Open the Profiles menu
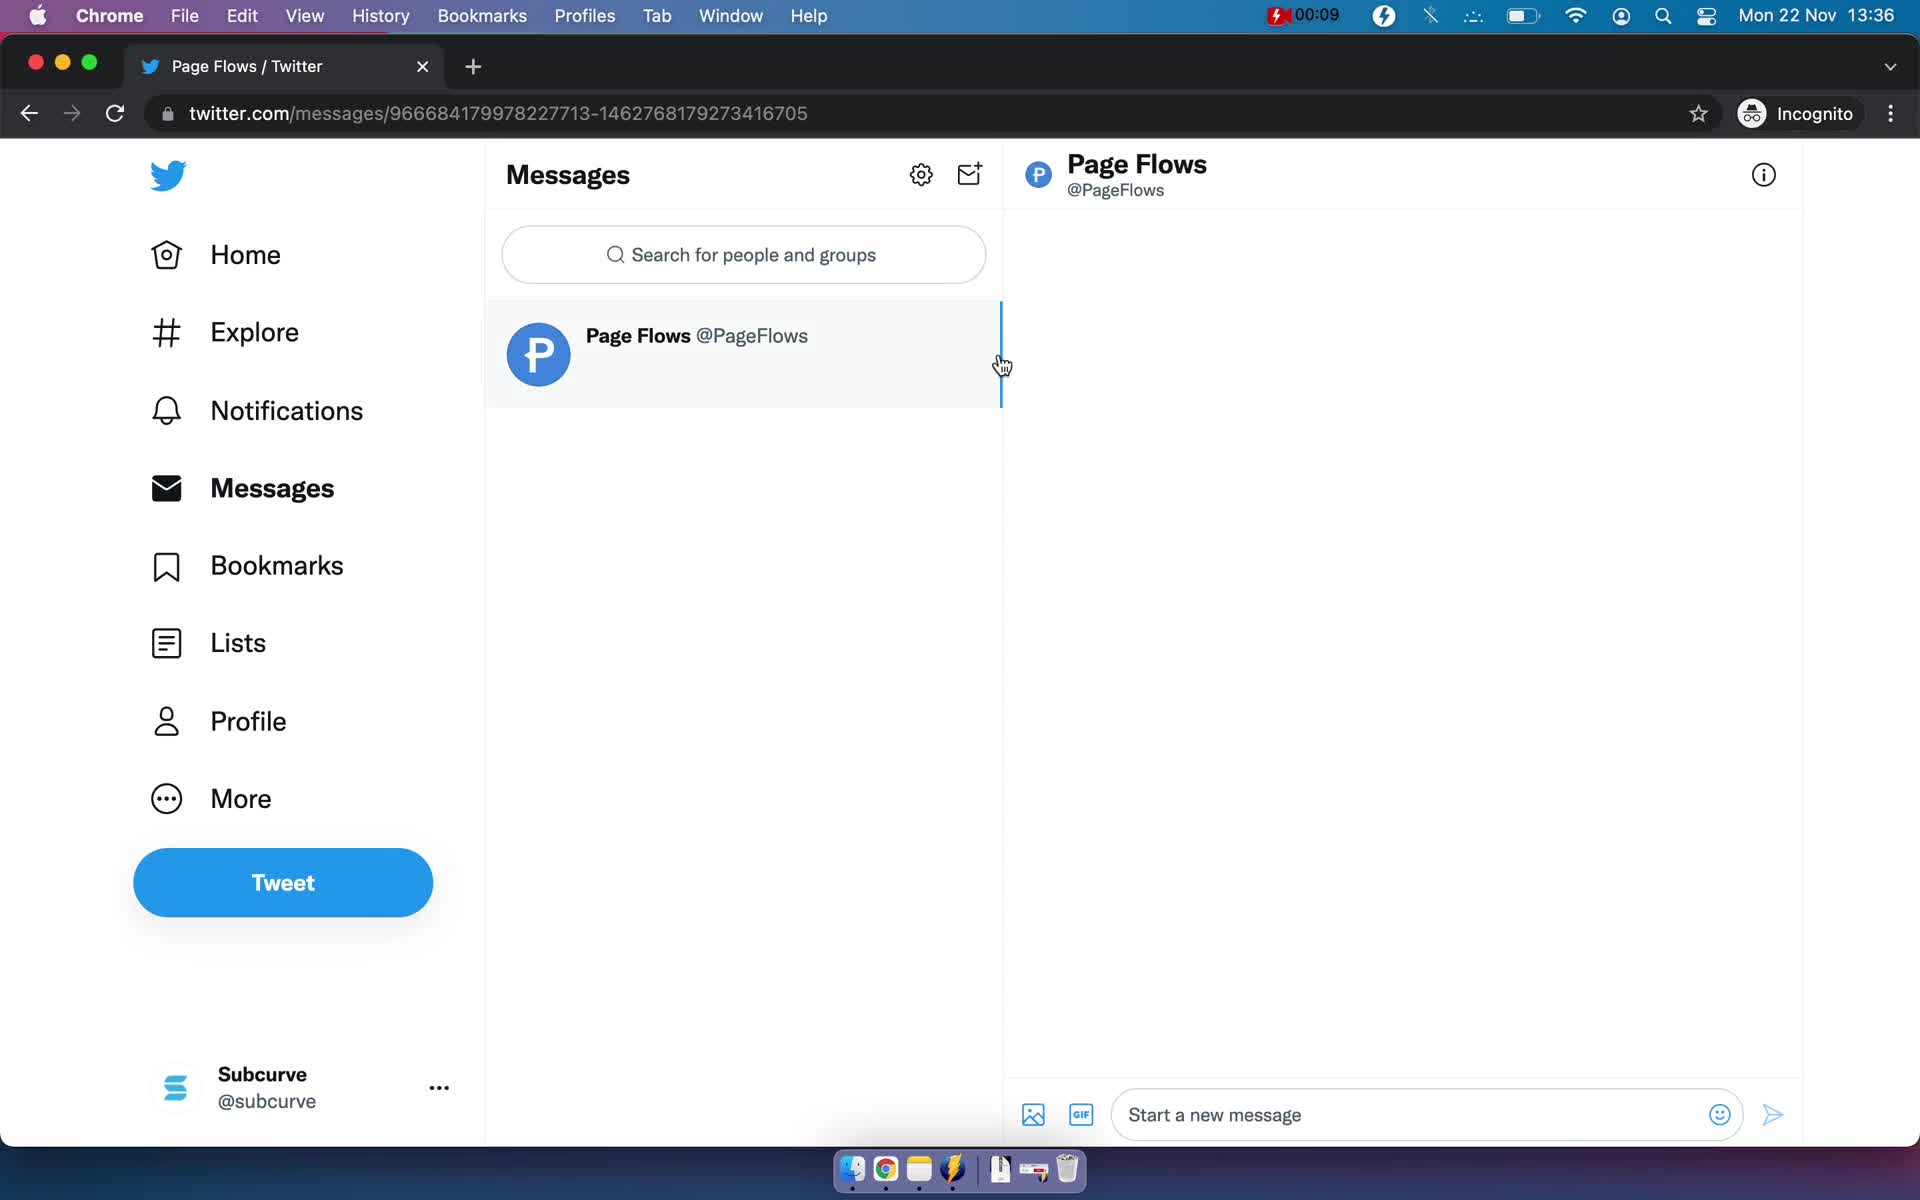Screen dimensions: 1920x1200 tap(585, 16)
